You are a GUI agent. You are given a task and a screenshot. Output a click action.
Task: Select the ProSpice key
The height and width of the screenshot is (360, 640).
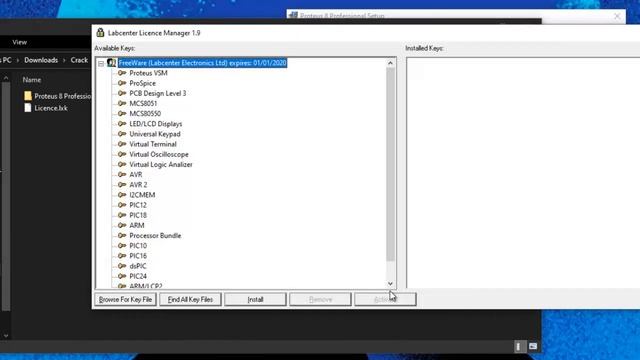pos(142,83)
